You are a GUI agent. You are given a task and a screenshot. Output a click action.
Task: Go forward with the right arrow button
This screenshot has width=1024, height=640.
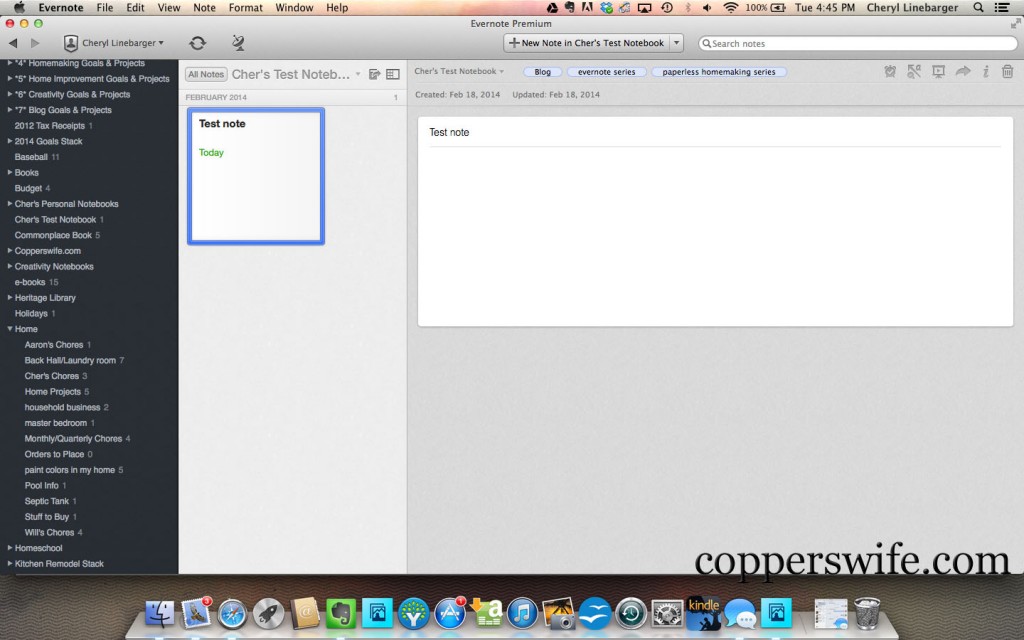coord(35,43)
